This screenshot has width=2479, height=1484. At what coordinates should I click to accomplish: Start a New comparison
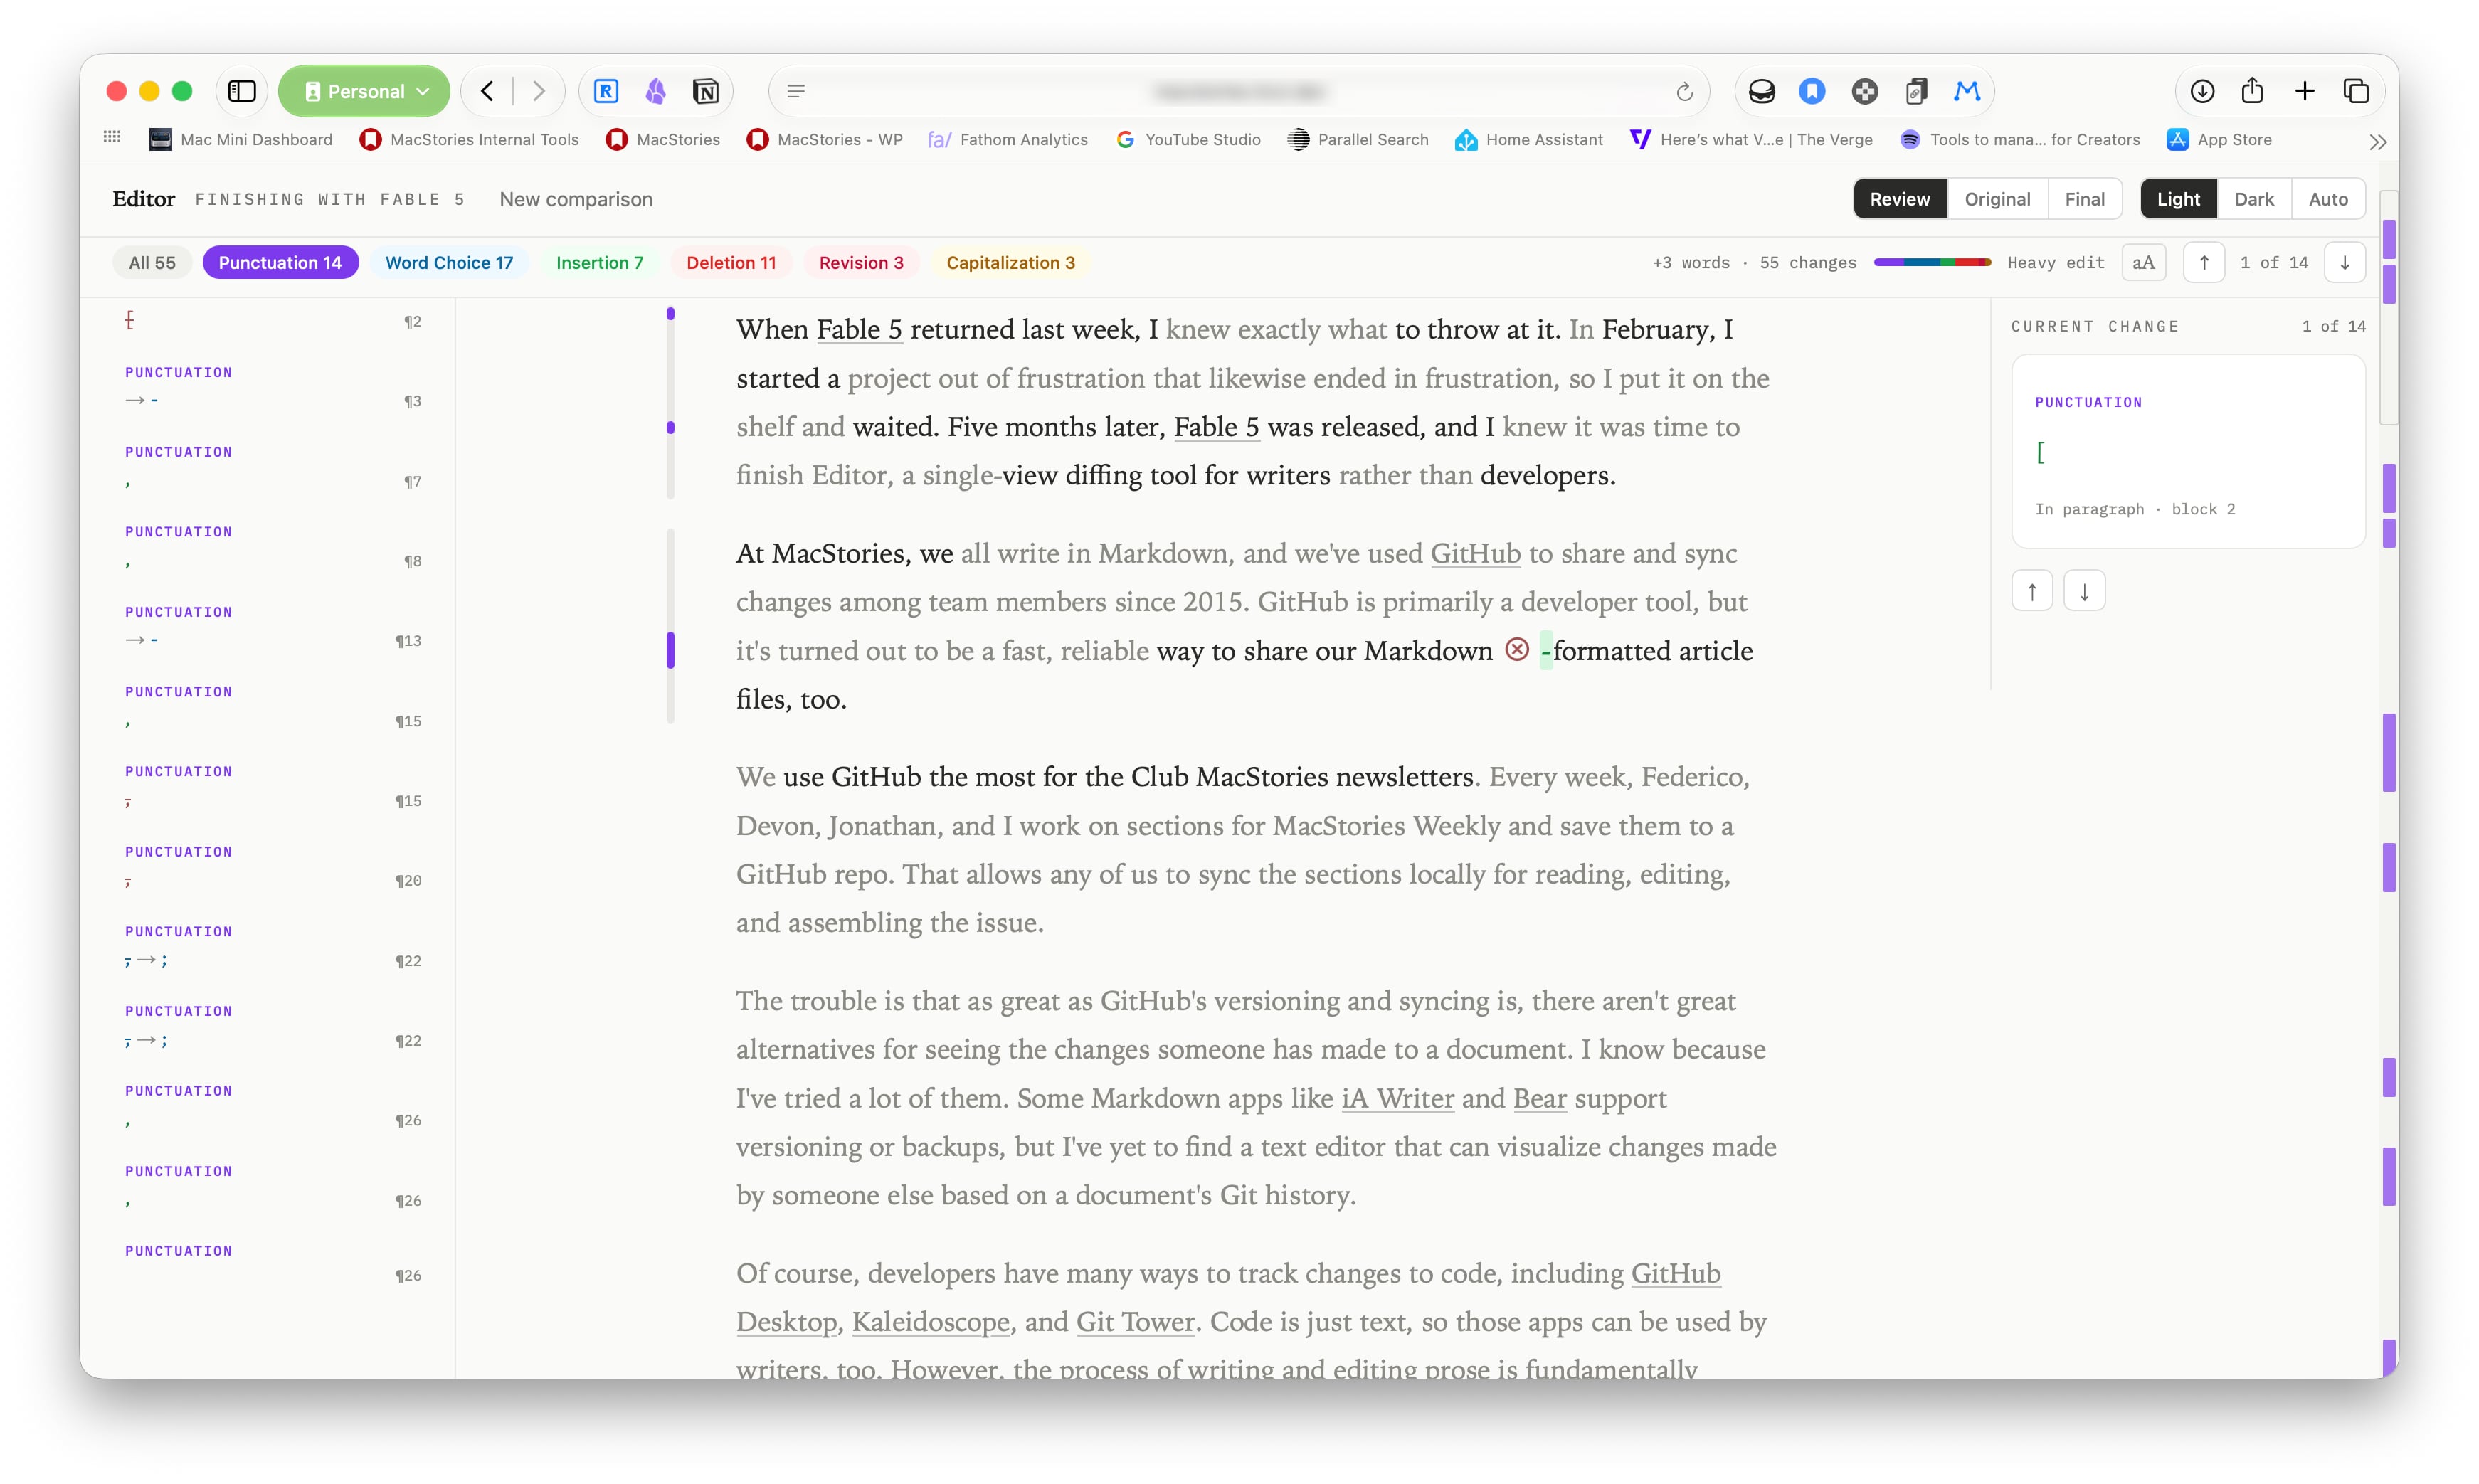pyautogui.click(x=576, y=199)
